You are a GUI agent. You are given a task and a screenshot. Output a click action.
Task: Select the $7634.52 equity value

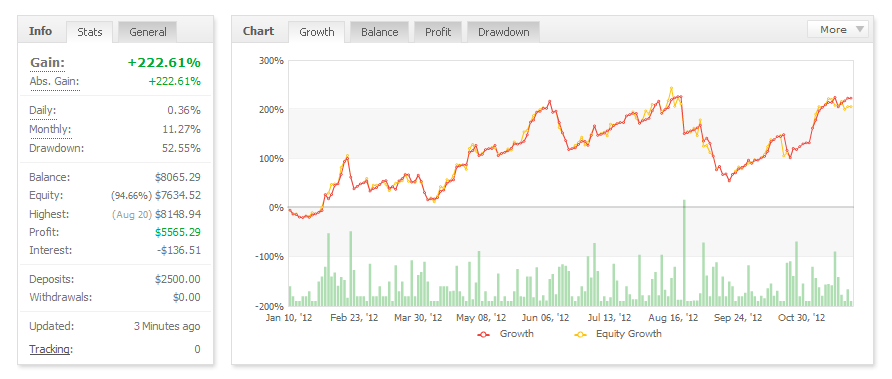(x=177, y=195)
